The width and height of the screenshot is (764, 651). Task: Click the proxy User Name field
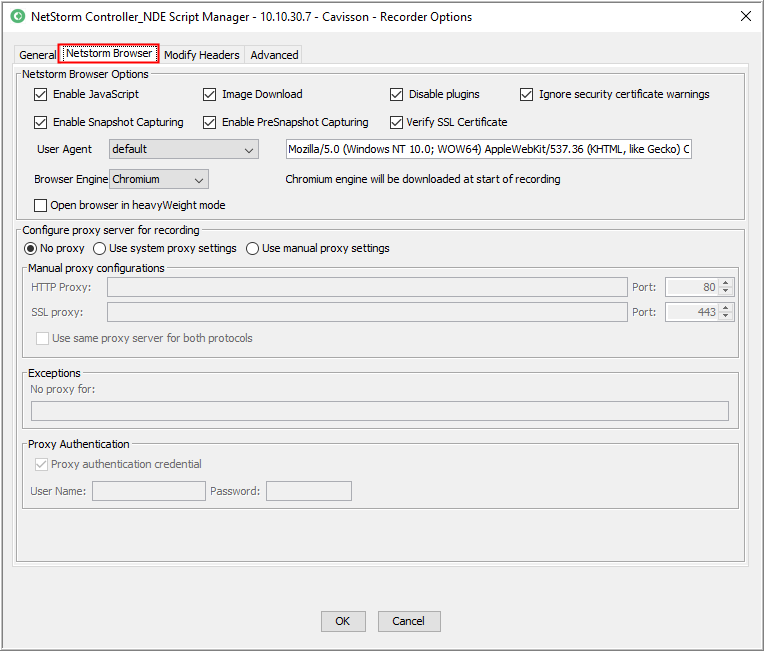pos(149,491)
